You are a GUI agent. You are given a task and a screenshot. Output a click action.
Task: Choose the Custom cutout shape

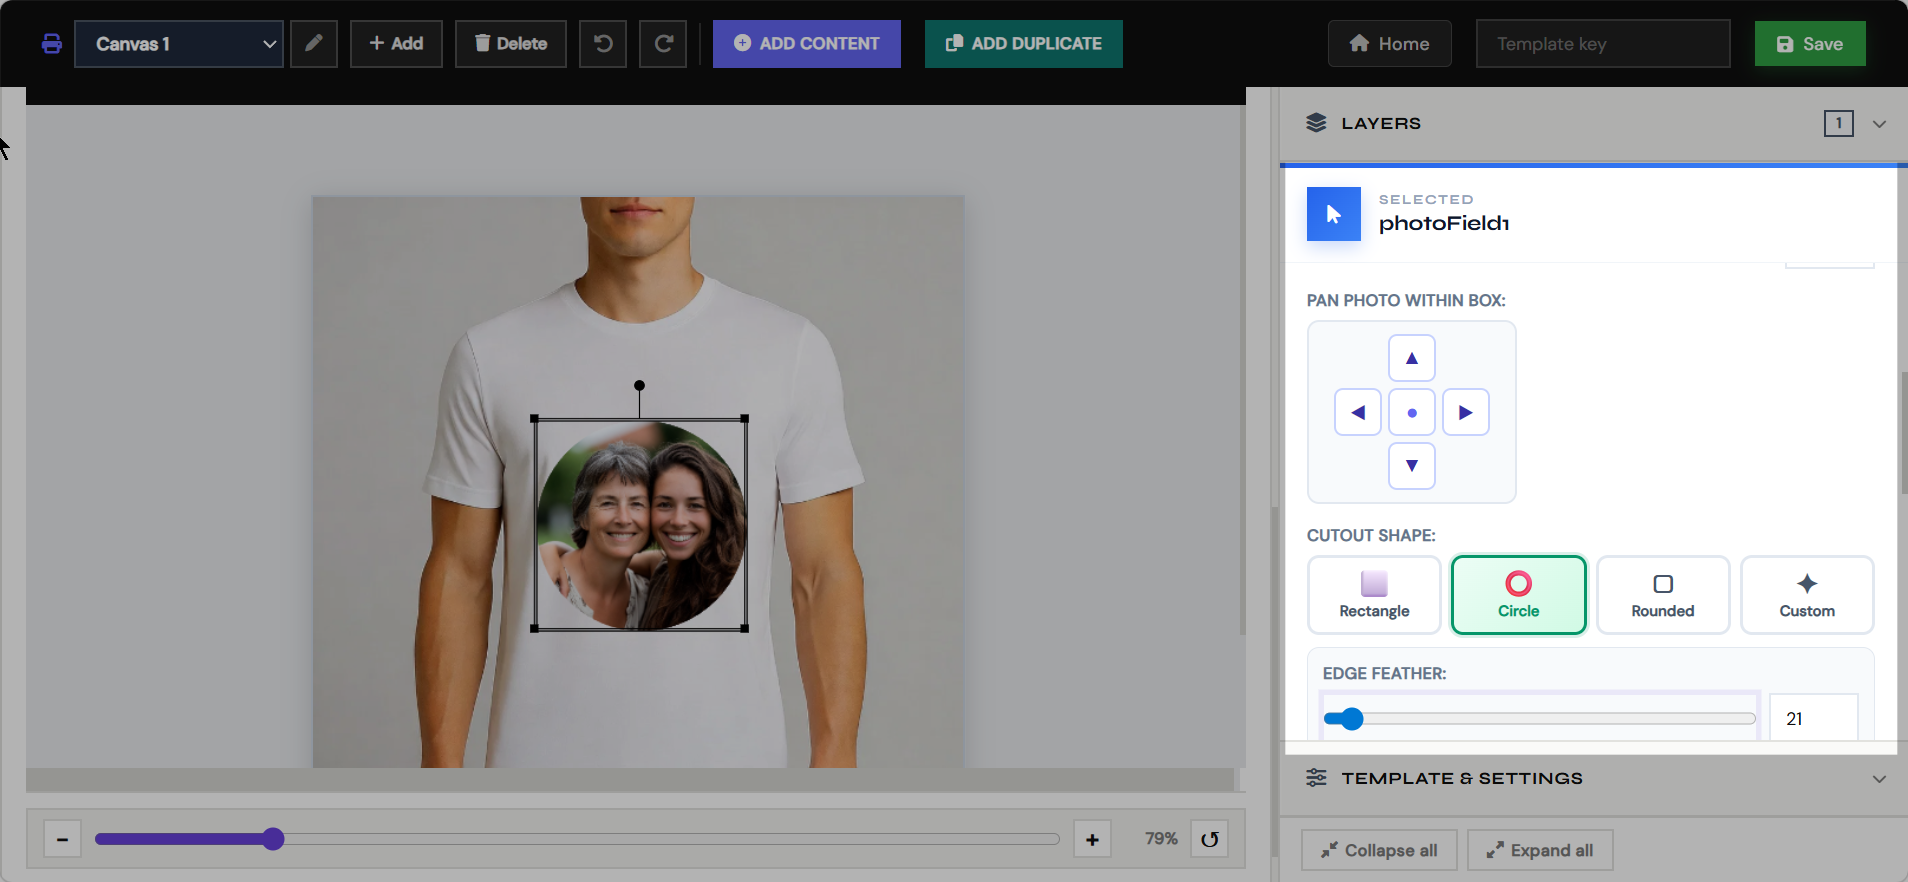pos(1807,595)
